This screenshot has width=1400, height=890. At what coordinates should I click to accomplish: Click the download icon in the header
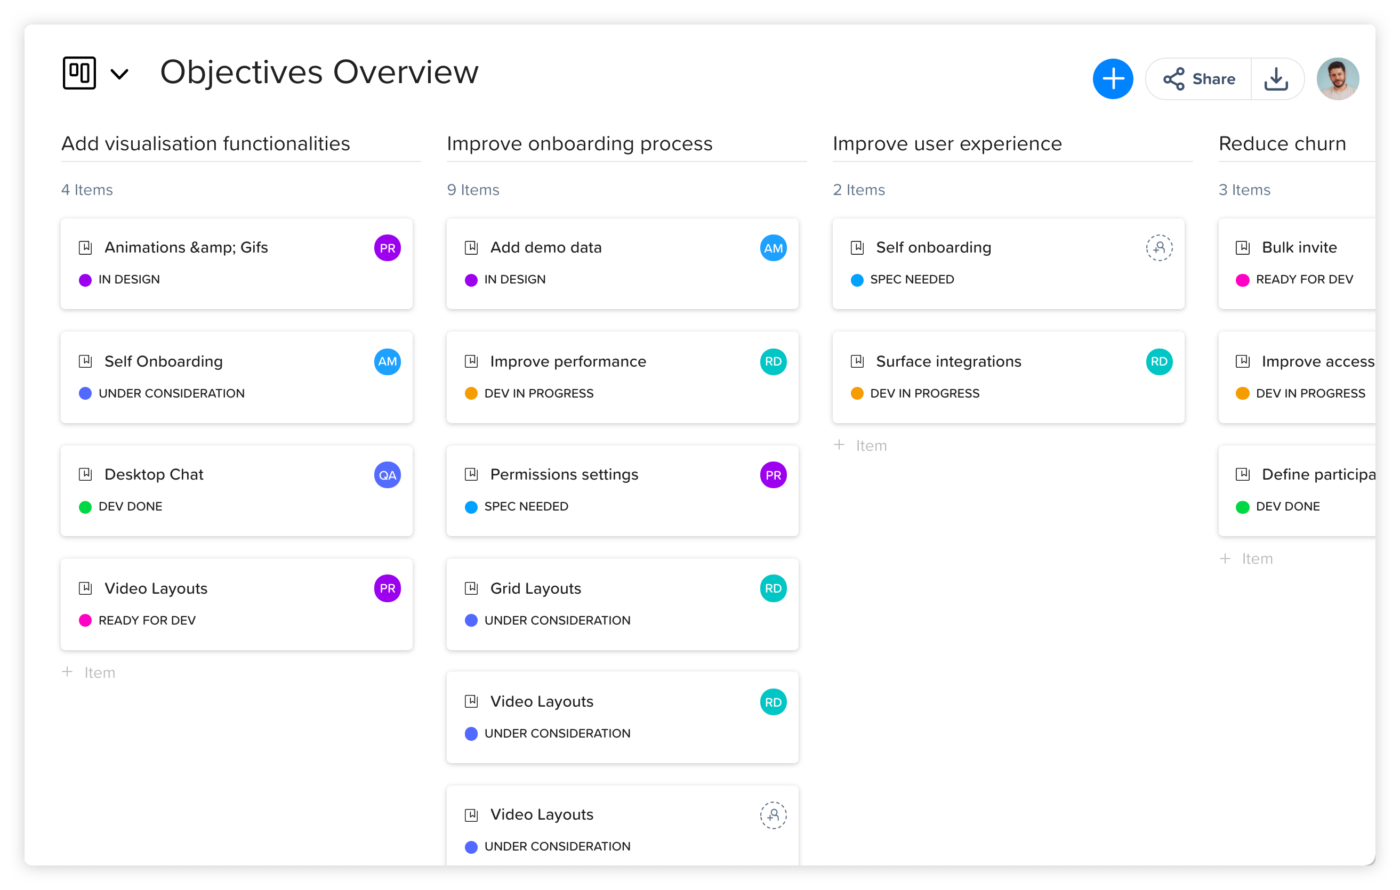pos(1276,79)
